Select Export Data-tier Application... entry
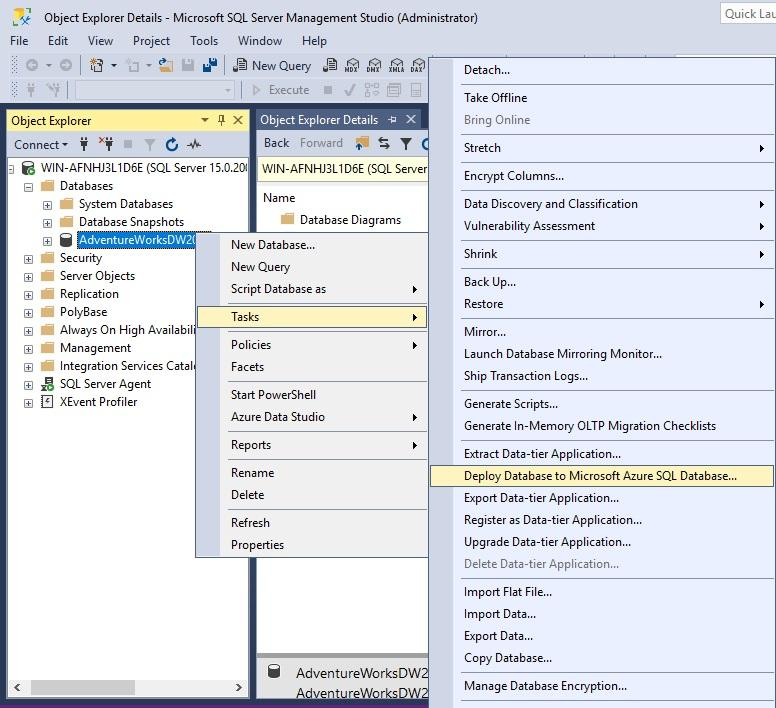The width and height of the screenshot is (776, 708). click(x=601, y=498)
